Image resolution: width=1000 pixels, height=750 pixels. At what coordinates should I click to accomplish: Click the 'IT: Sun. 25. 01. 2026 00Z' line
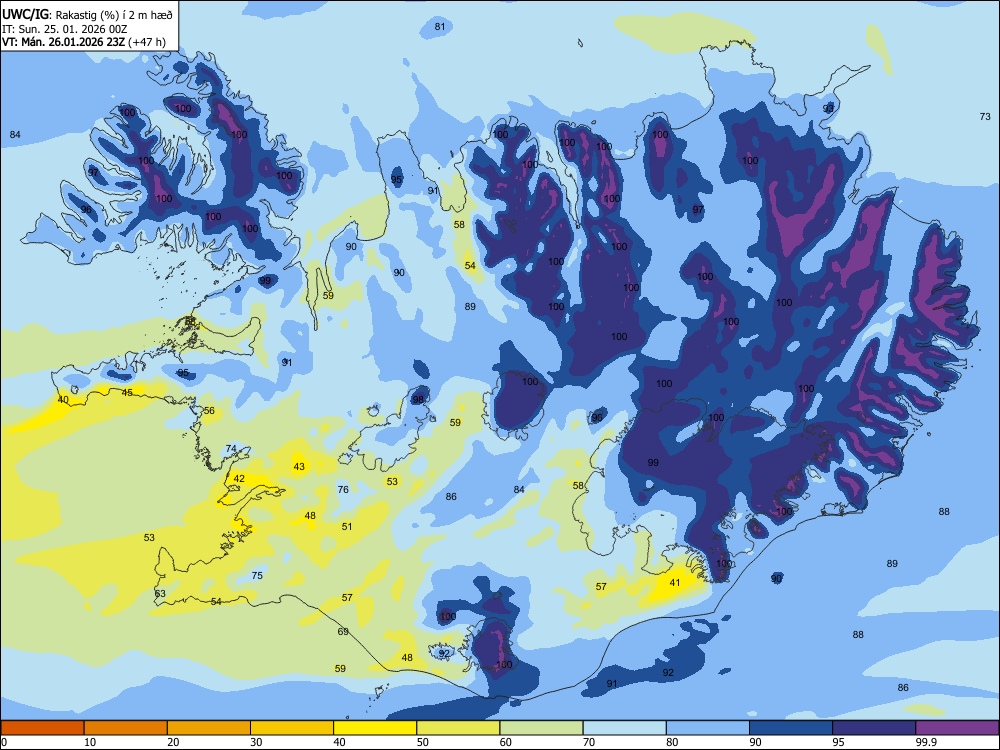point(64,29)
